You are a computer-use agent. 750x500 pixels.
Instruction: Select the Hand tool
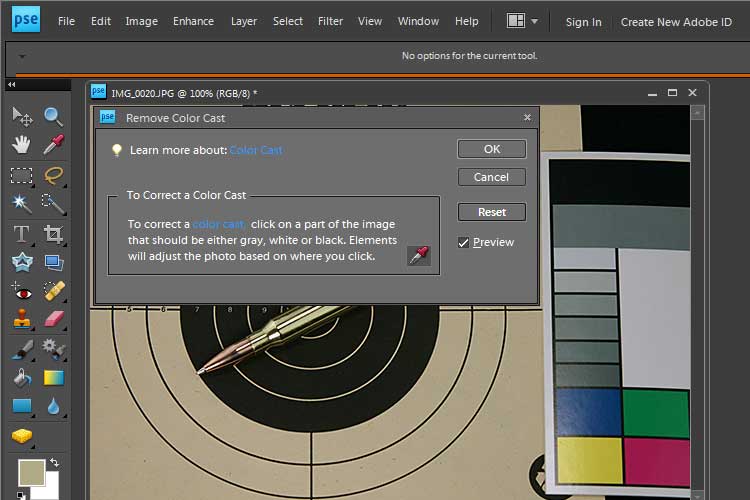[22, 144]
